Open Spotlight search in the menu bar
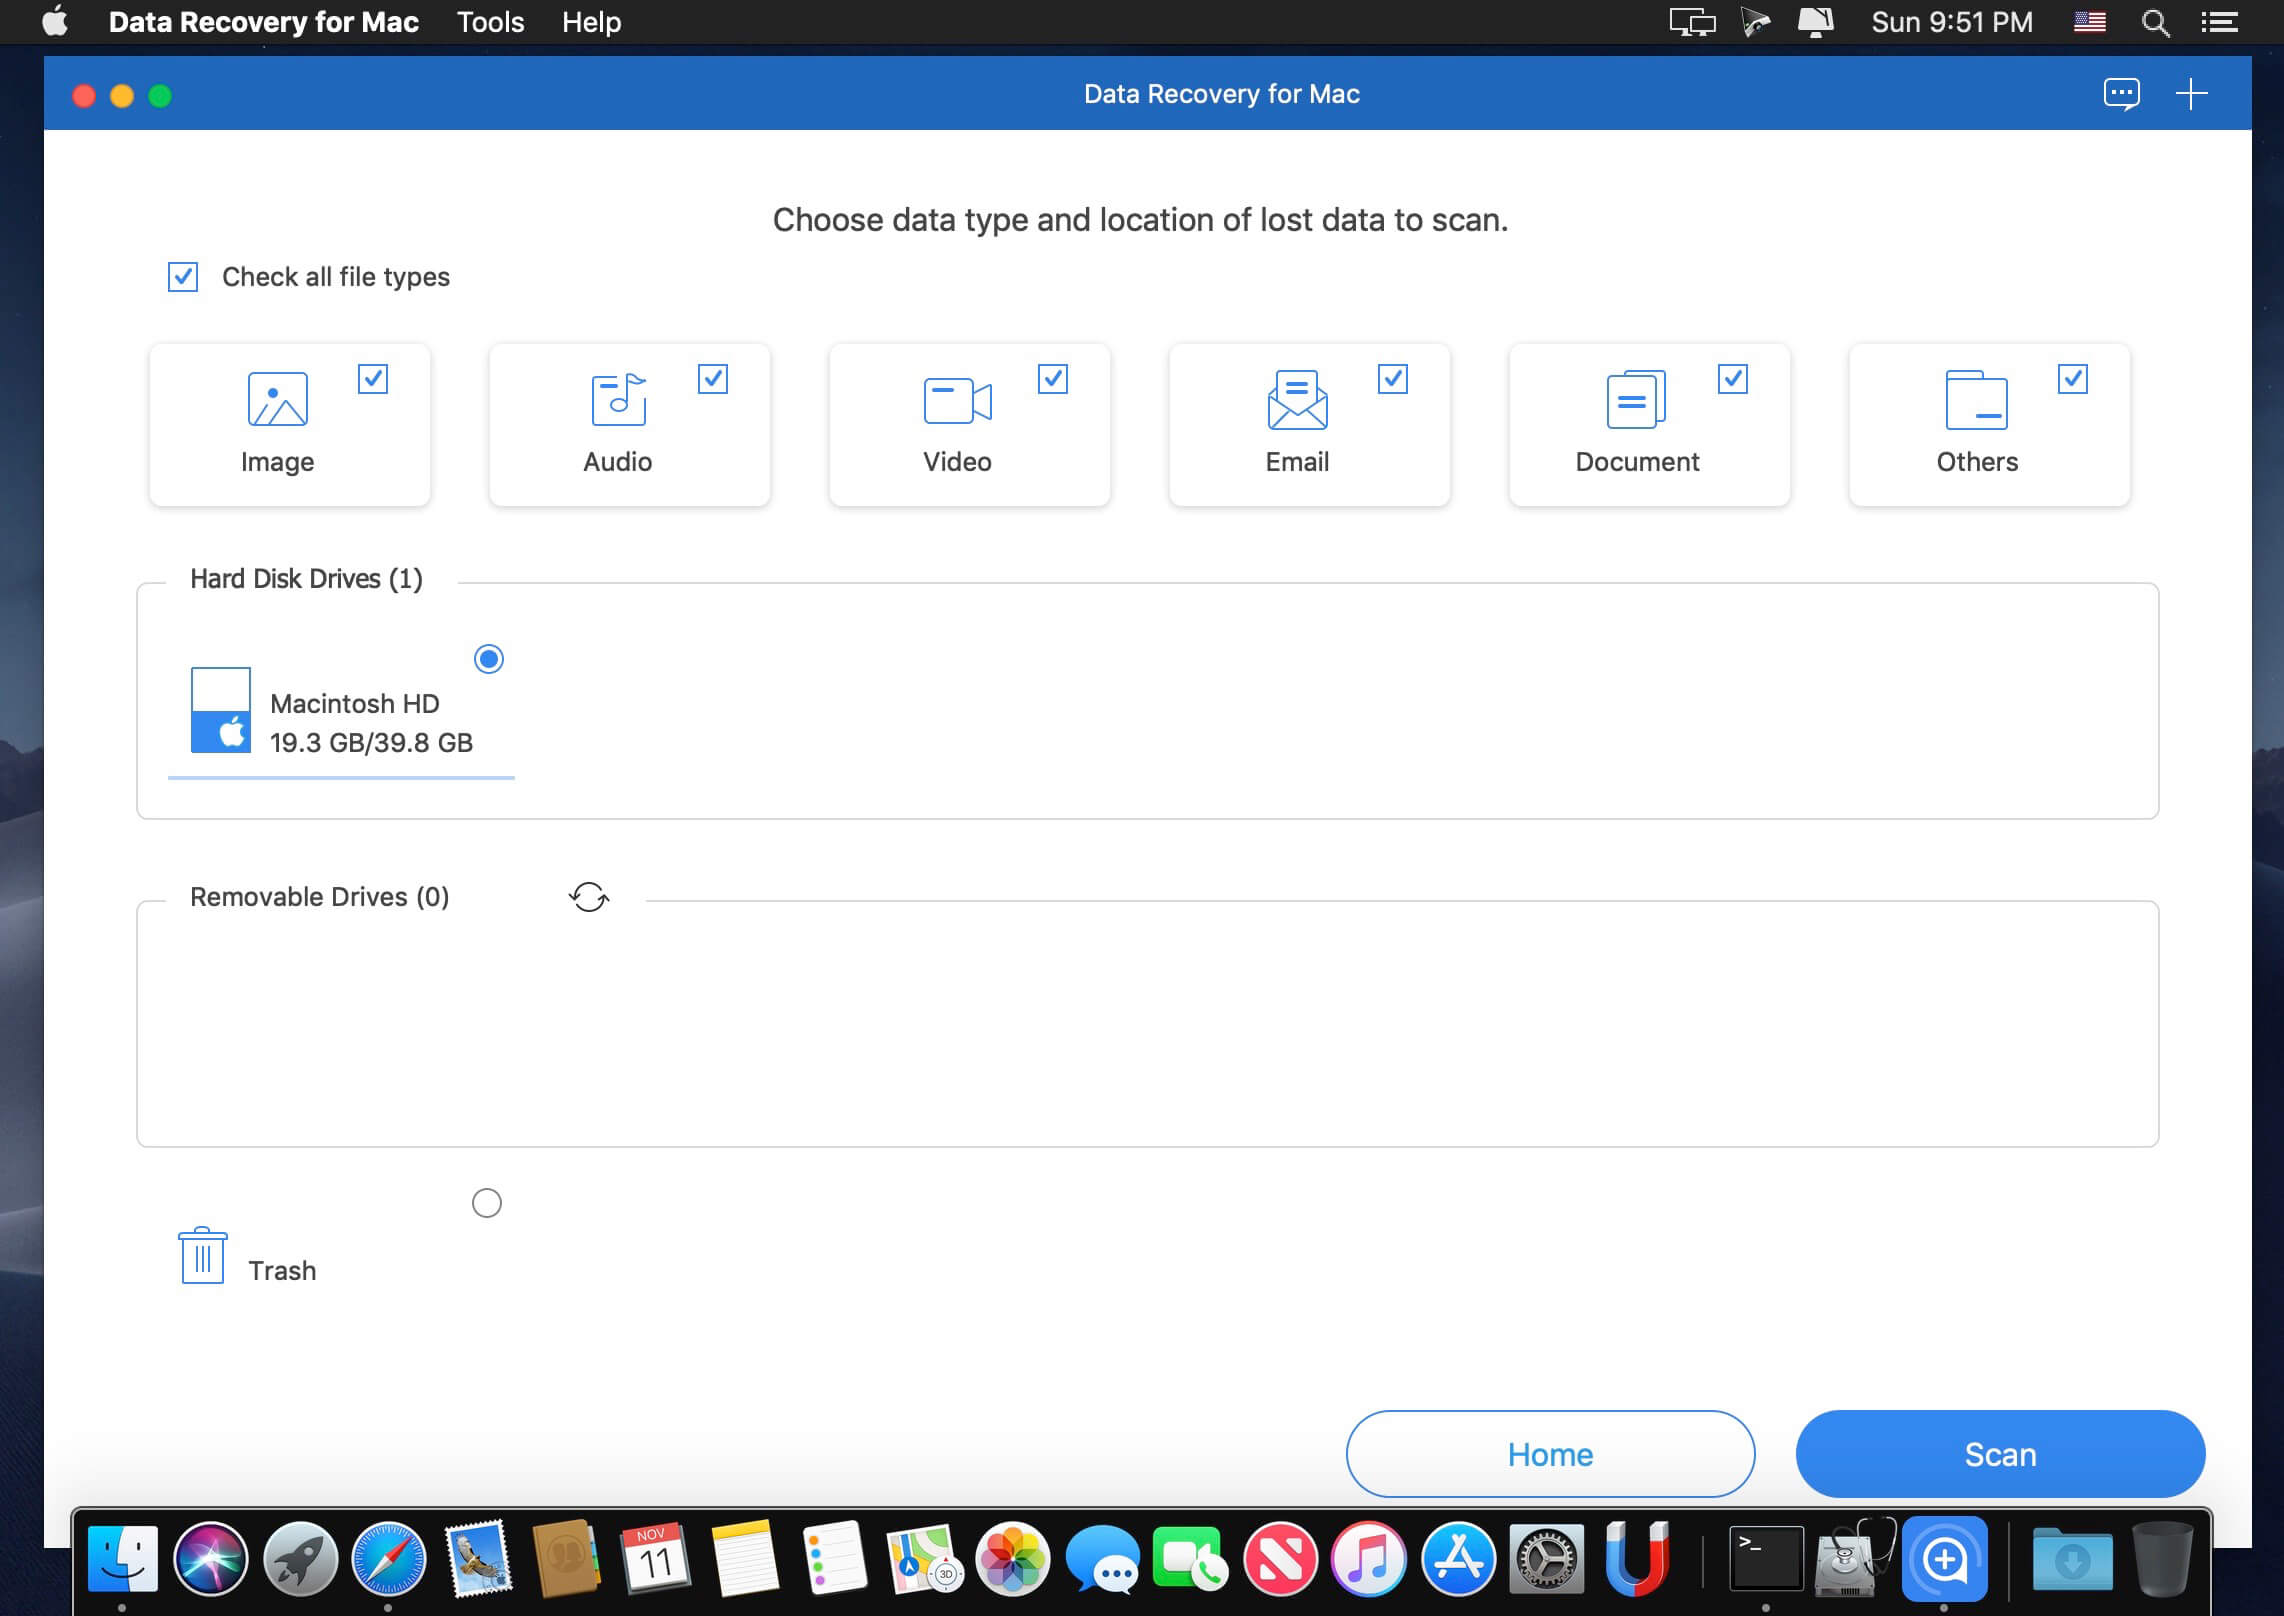The width and height of the screenshot is (2284, 1616). click(x=2155, y=22)
